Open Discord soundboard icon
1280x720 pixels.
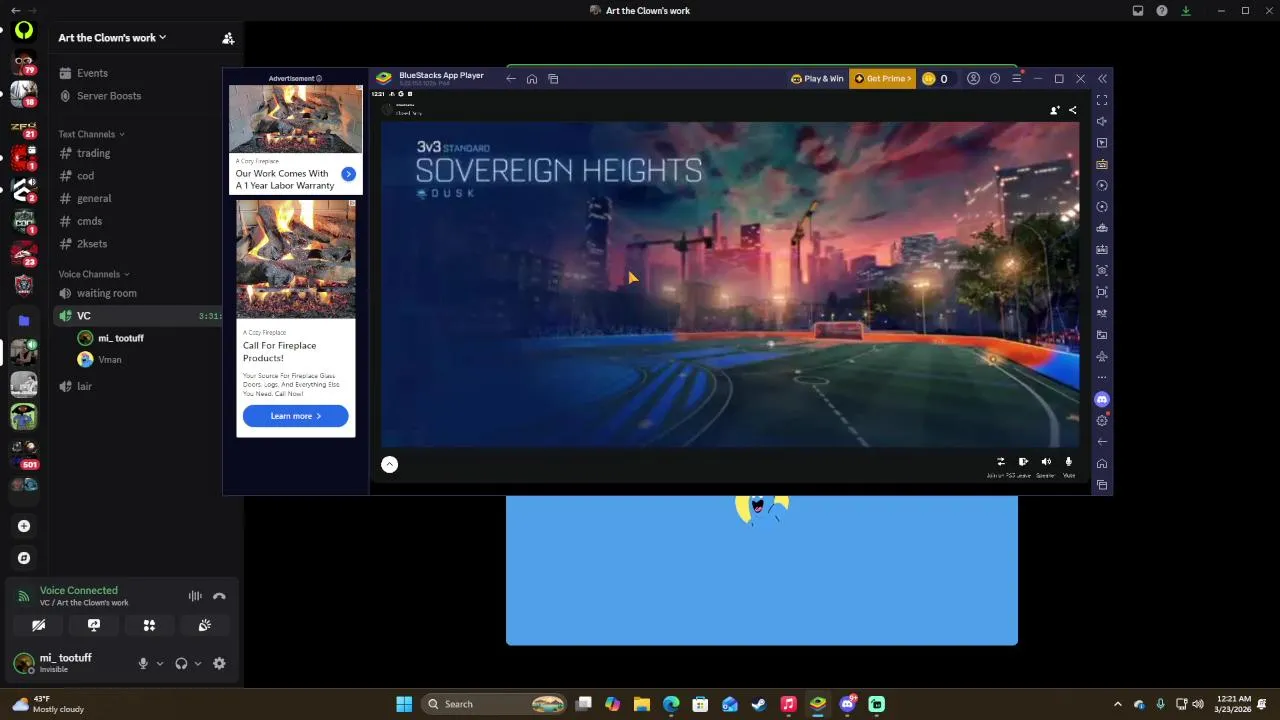click(x=204, y=625)
